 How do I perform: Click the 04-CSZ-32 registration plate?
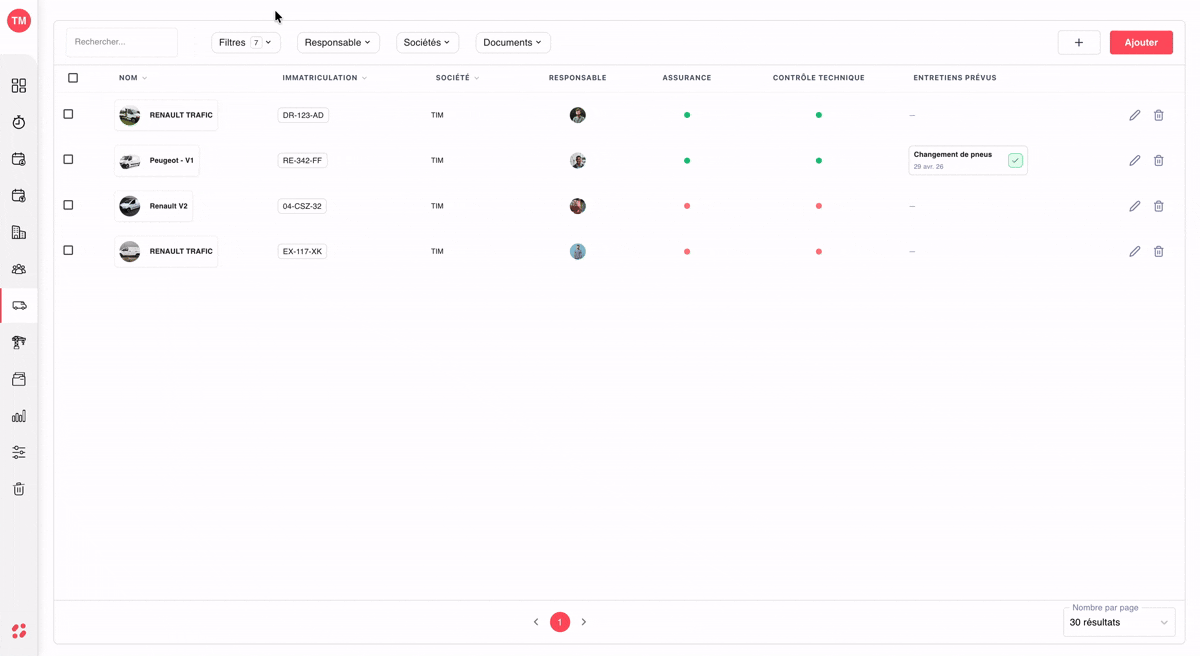302,206
